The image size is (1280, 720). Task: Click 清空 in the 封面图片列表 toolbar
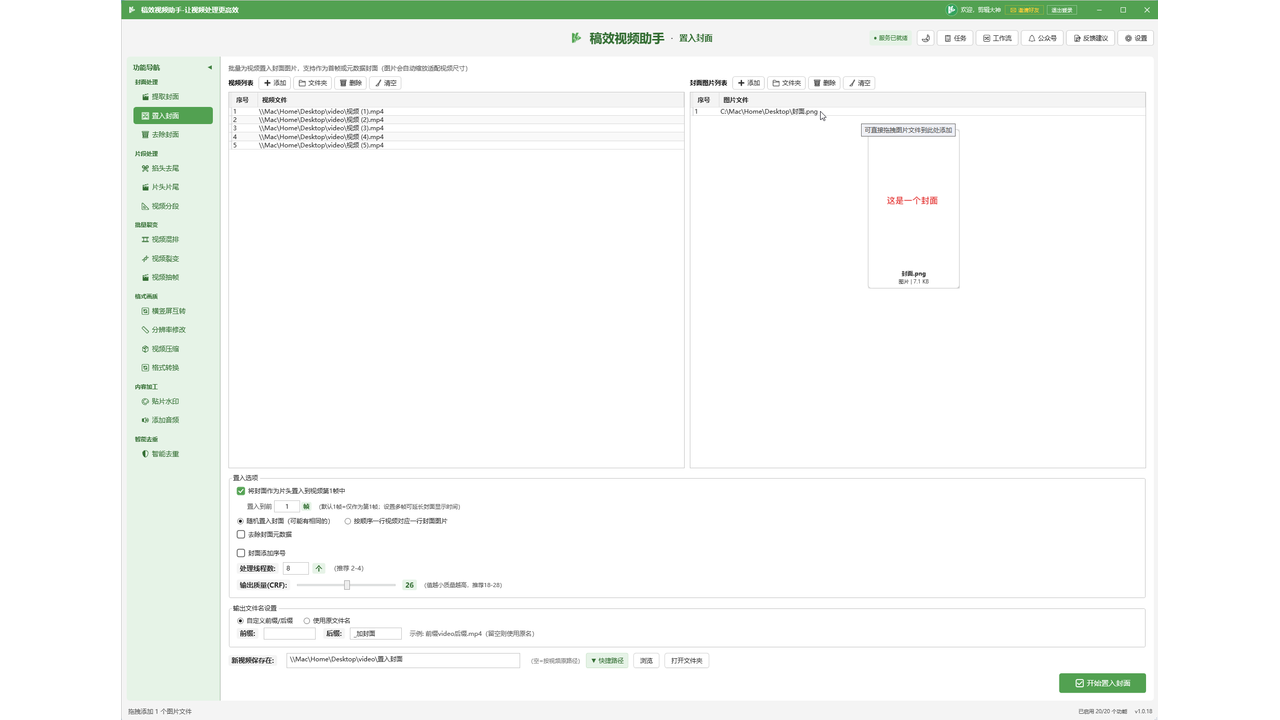[859, 83]
